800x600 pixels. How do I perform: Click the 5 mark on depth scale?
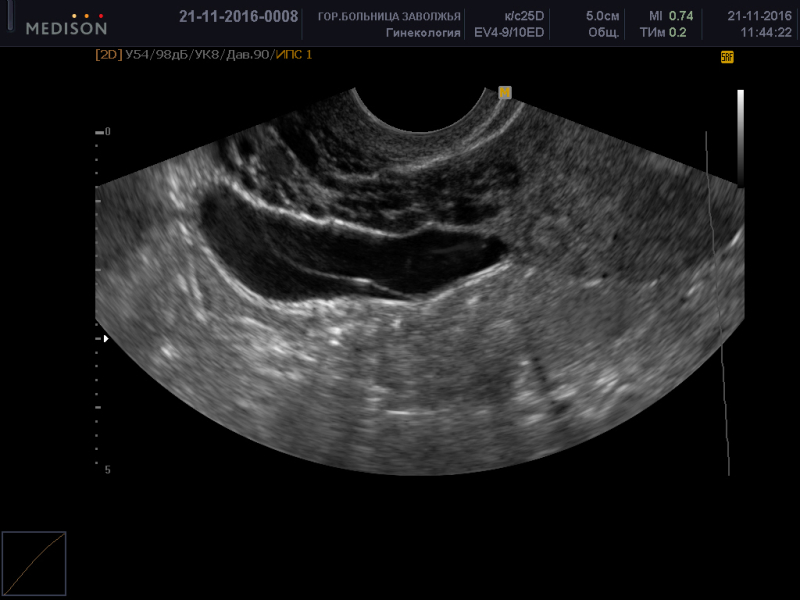tap(108, 470)
